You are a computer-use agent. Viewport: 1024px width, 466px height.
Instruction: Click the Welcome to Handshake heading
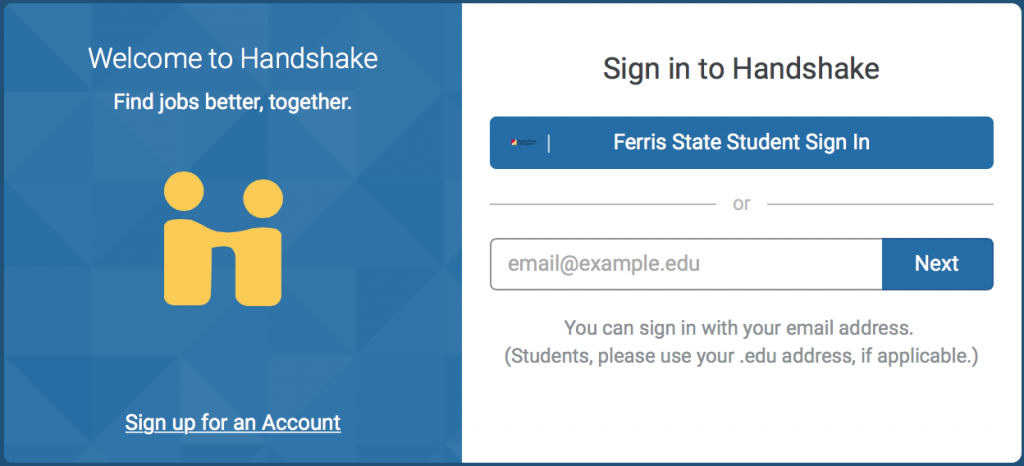tap(233, 58)
